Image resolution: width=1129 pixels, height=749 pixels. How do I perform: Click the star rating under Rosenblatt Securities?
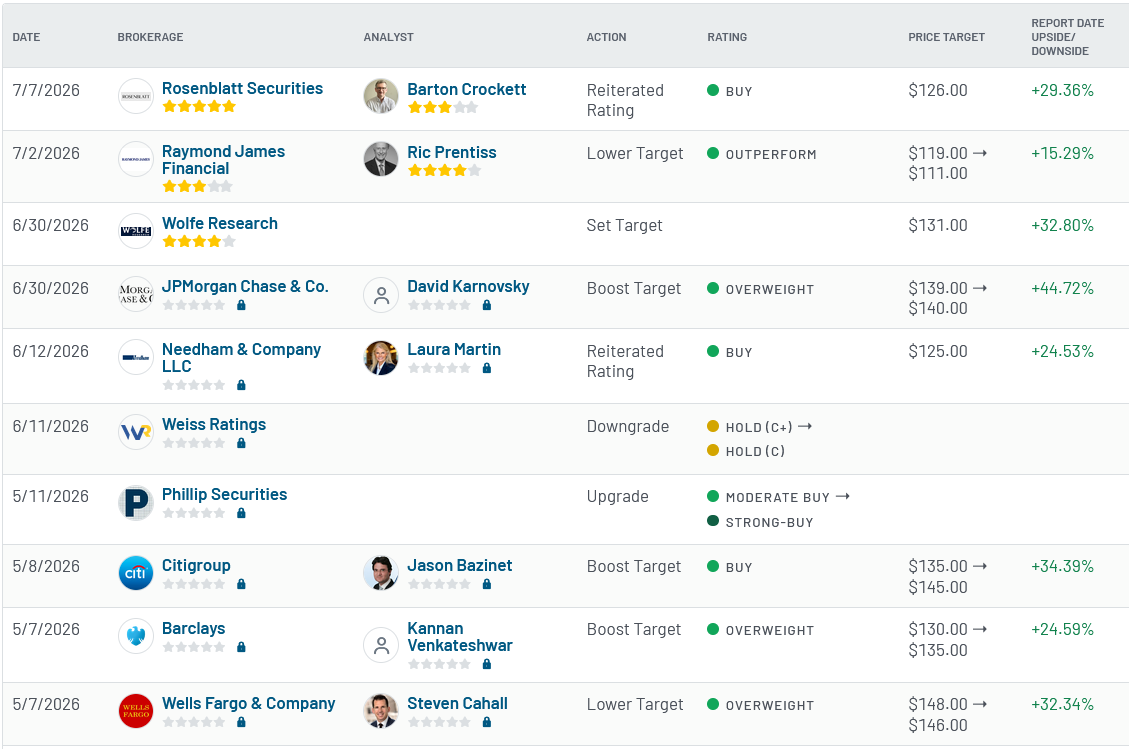tap(199, 107)
